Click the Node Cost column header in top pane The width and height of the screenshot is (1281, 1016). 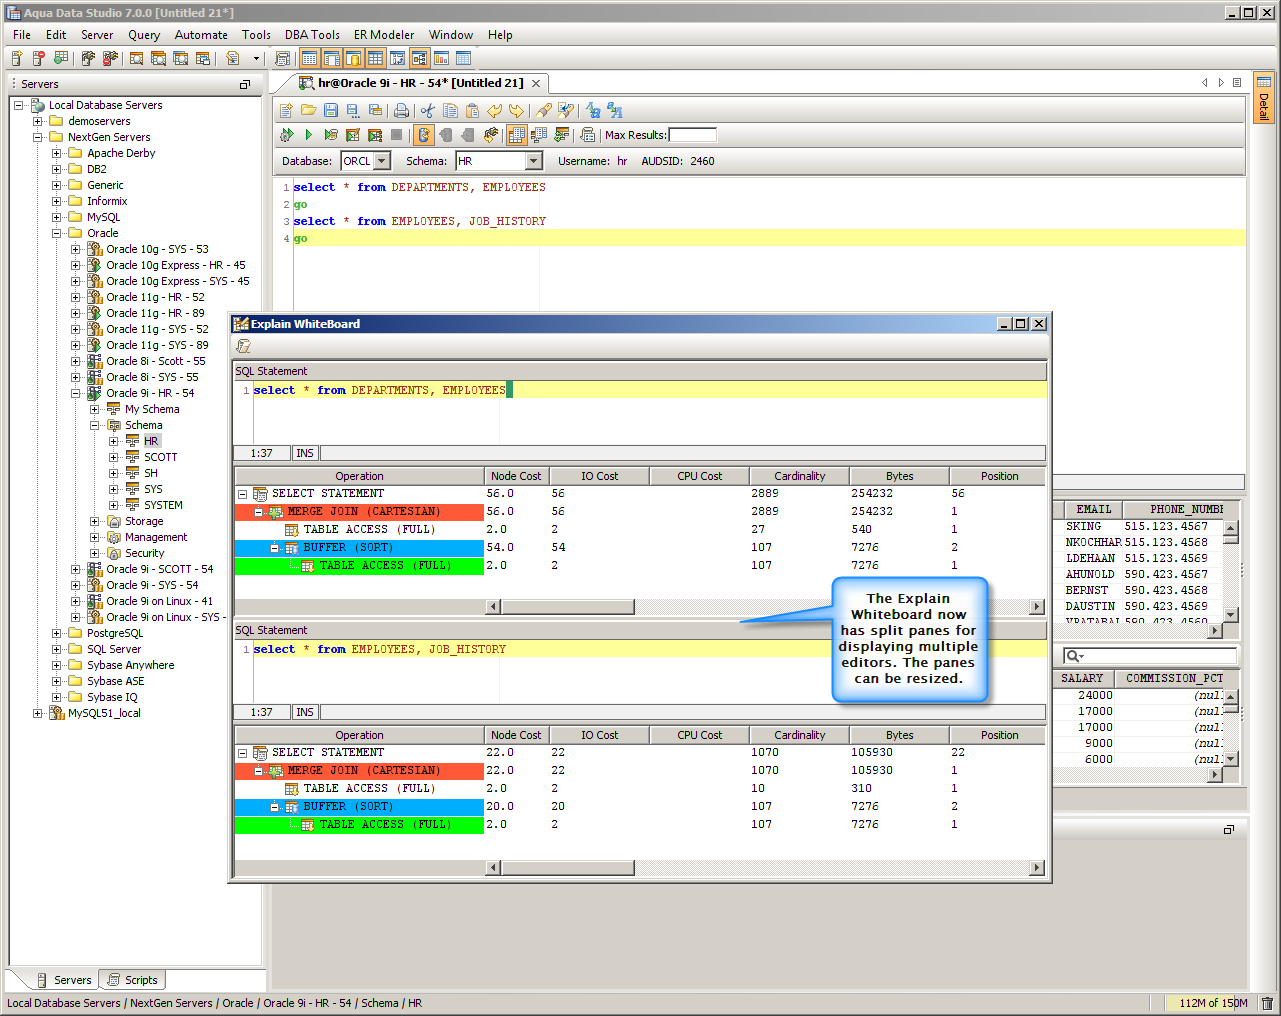(x=516, y=476)
